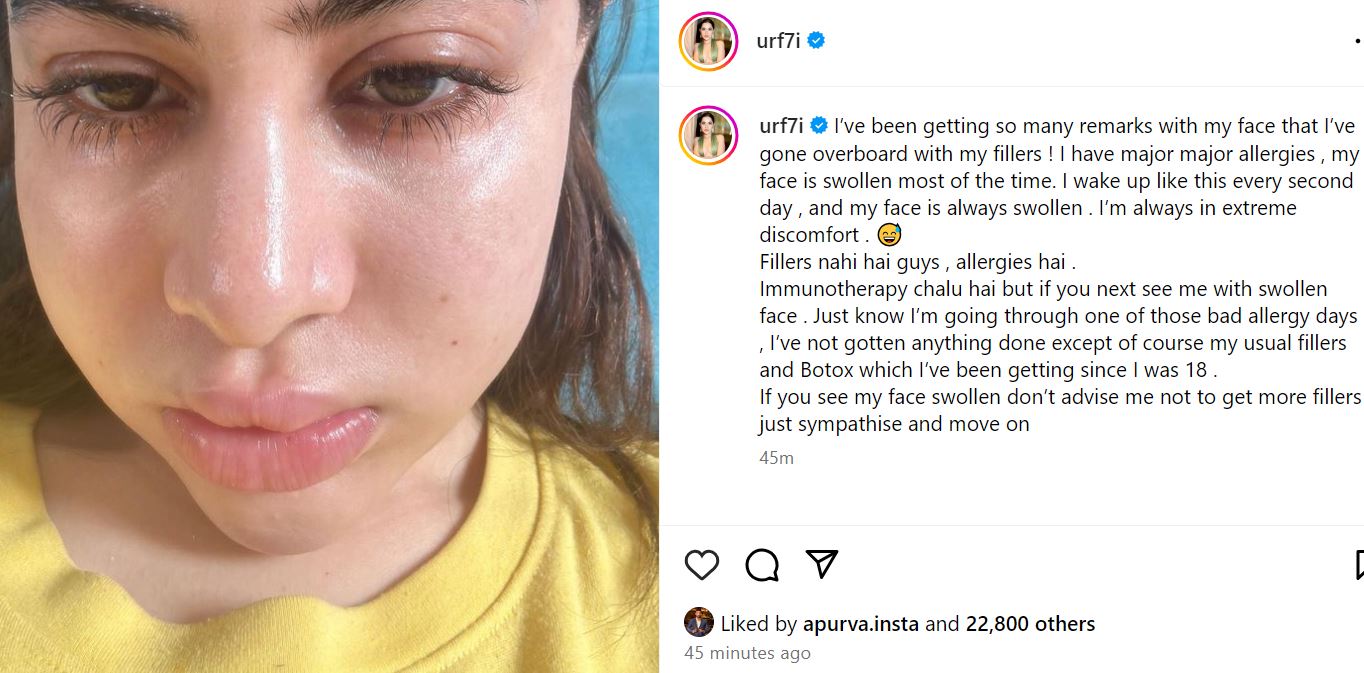This screenshot has width=1364, height=673.
Task: Click the blue verified tick in the caption
Action: tap(820, 125)
